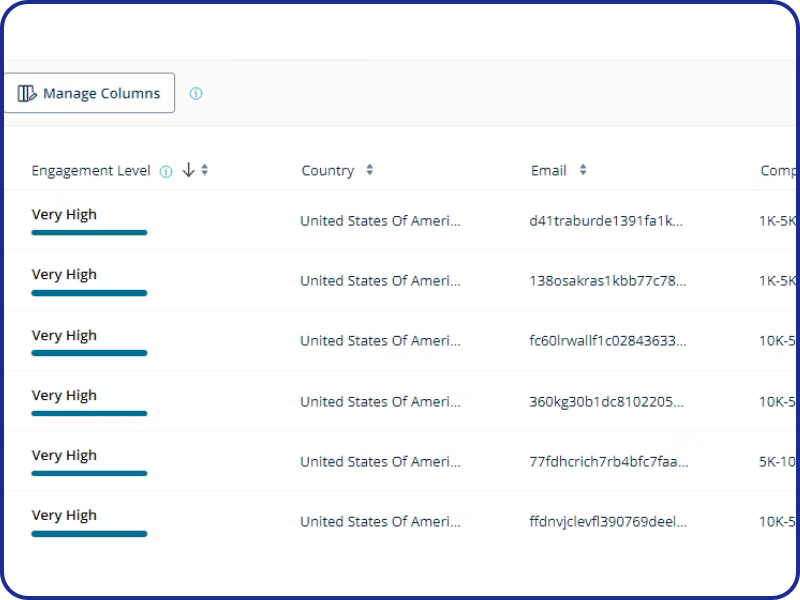800x600 pixels.
Task: Click the Engagement Level info icon
Action: (166, 171)
